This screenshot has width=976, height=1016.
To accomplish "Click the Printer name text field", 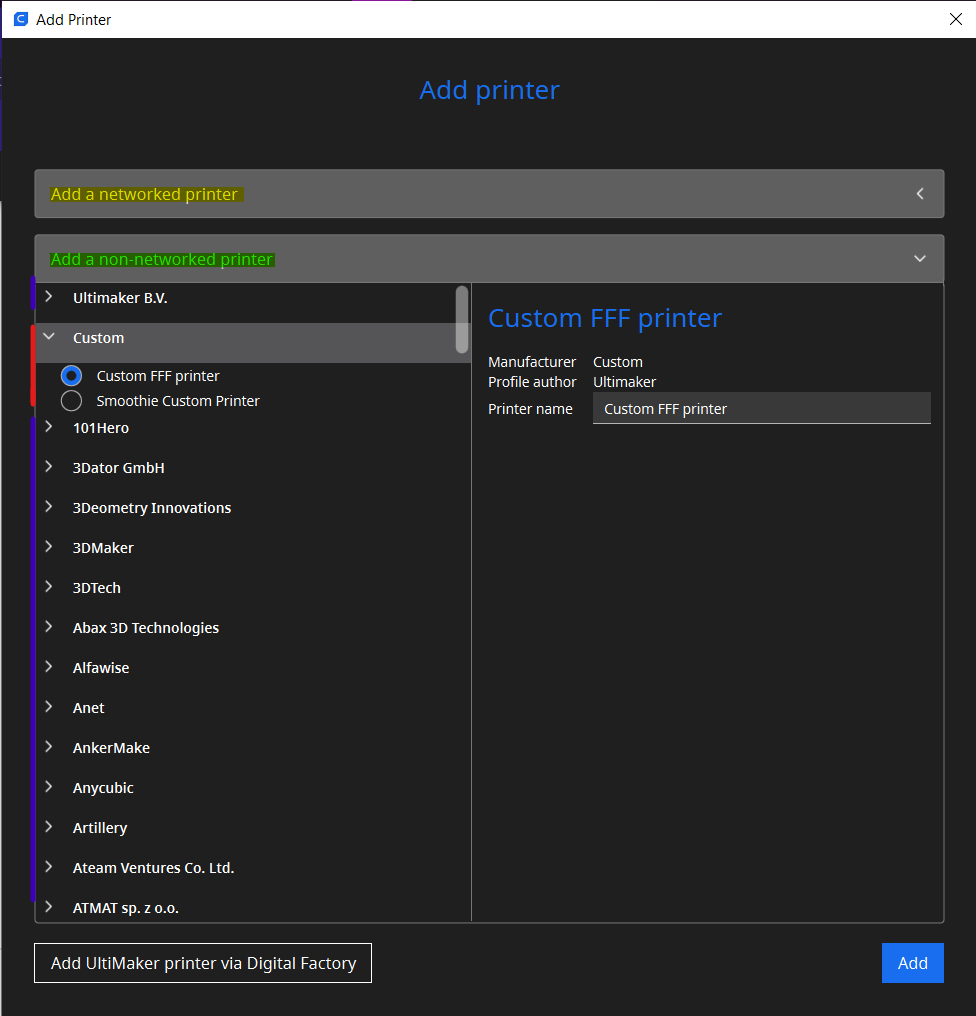I will click(761, 408).
